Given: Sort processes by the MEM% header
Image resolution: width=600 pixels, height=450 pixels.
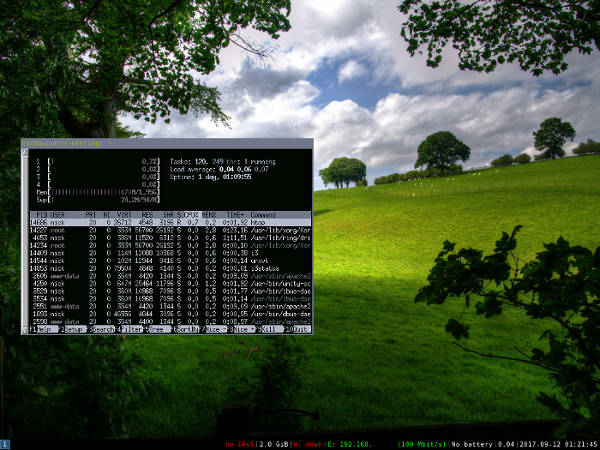Looking at the screenshot, I should pos(209,215).
